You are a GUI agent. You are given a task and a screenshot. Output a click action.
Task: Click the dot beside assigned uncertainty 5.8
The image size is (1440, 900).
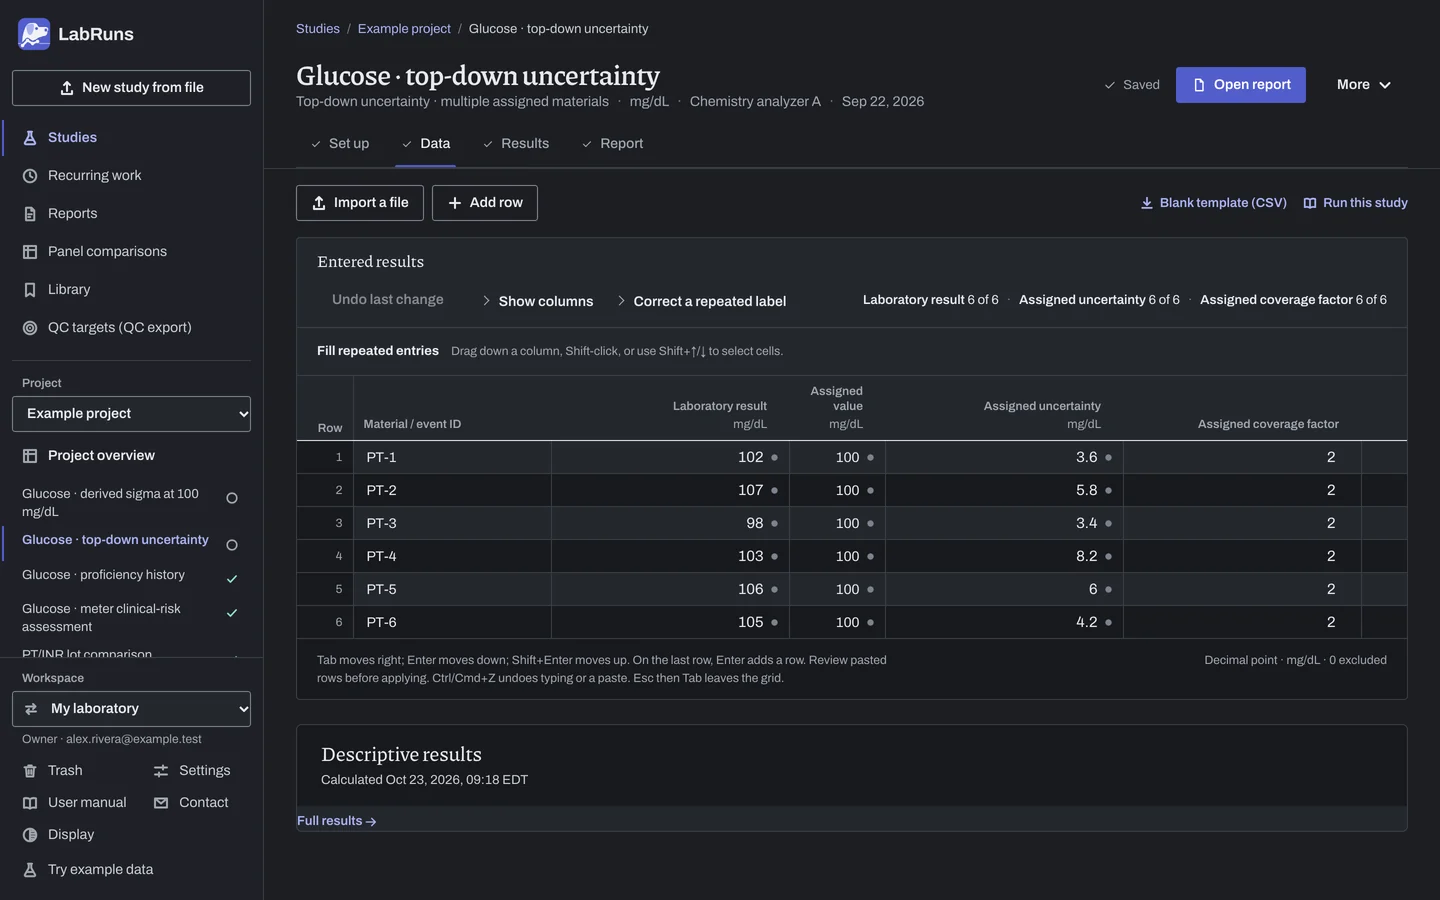[x=1108, y=491]
